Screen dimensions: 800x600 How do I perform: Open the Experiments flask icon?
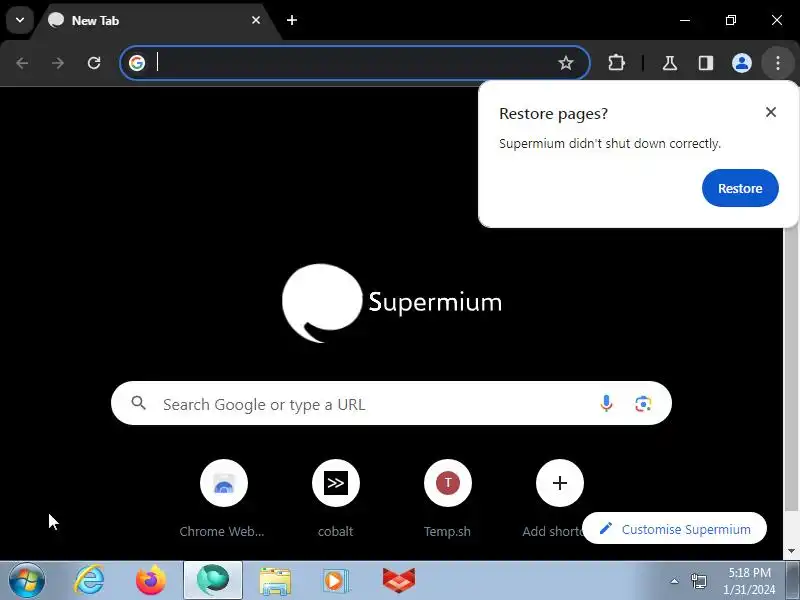669,63
